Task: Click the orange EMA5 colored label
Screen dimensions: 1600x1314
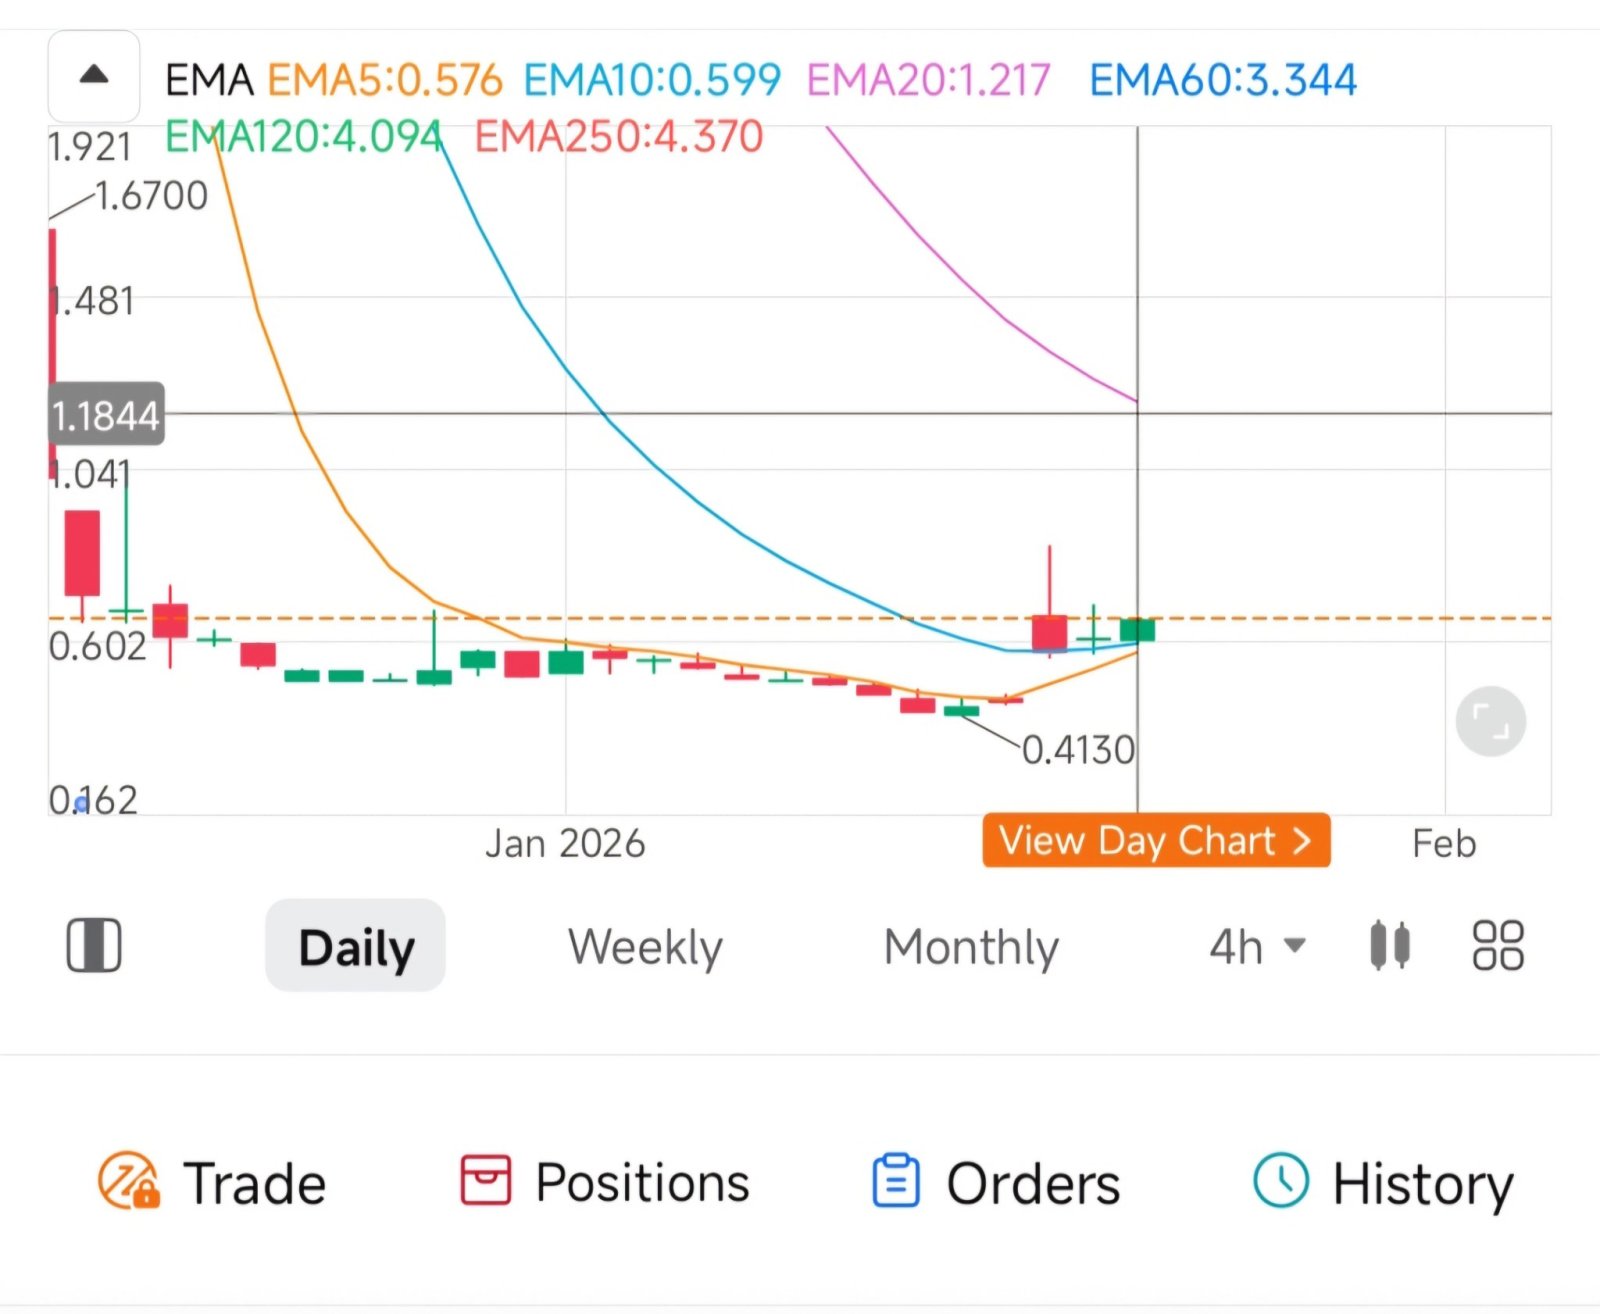Action: pyautogui.click(x=385, y=79)
